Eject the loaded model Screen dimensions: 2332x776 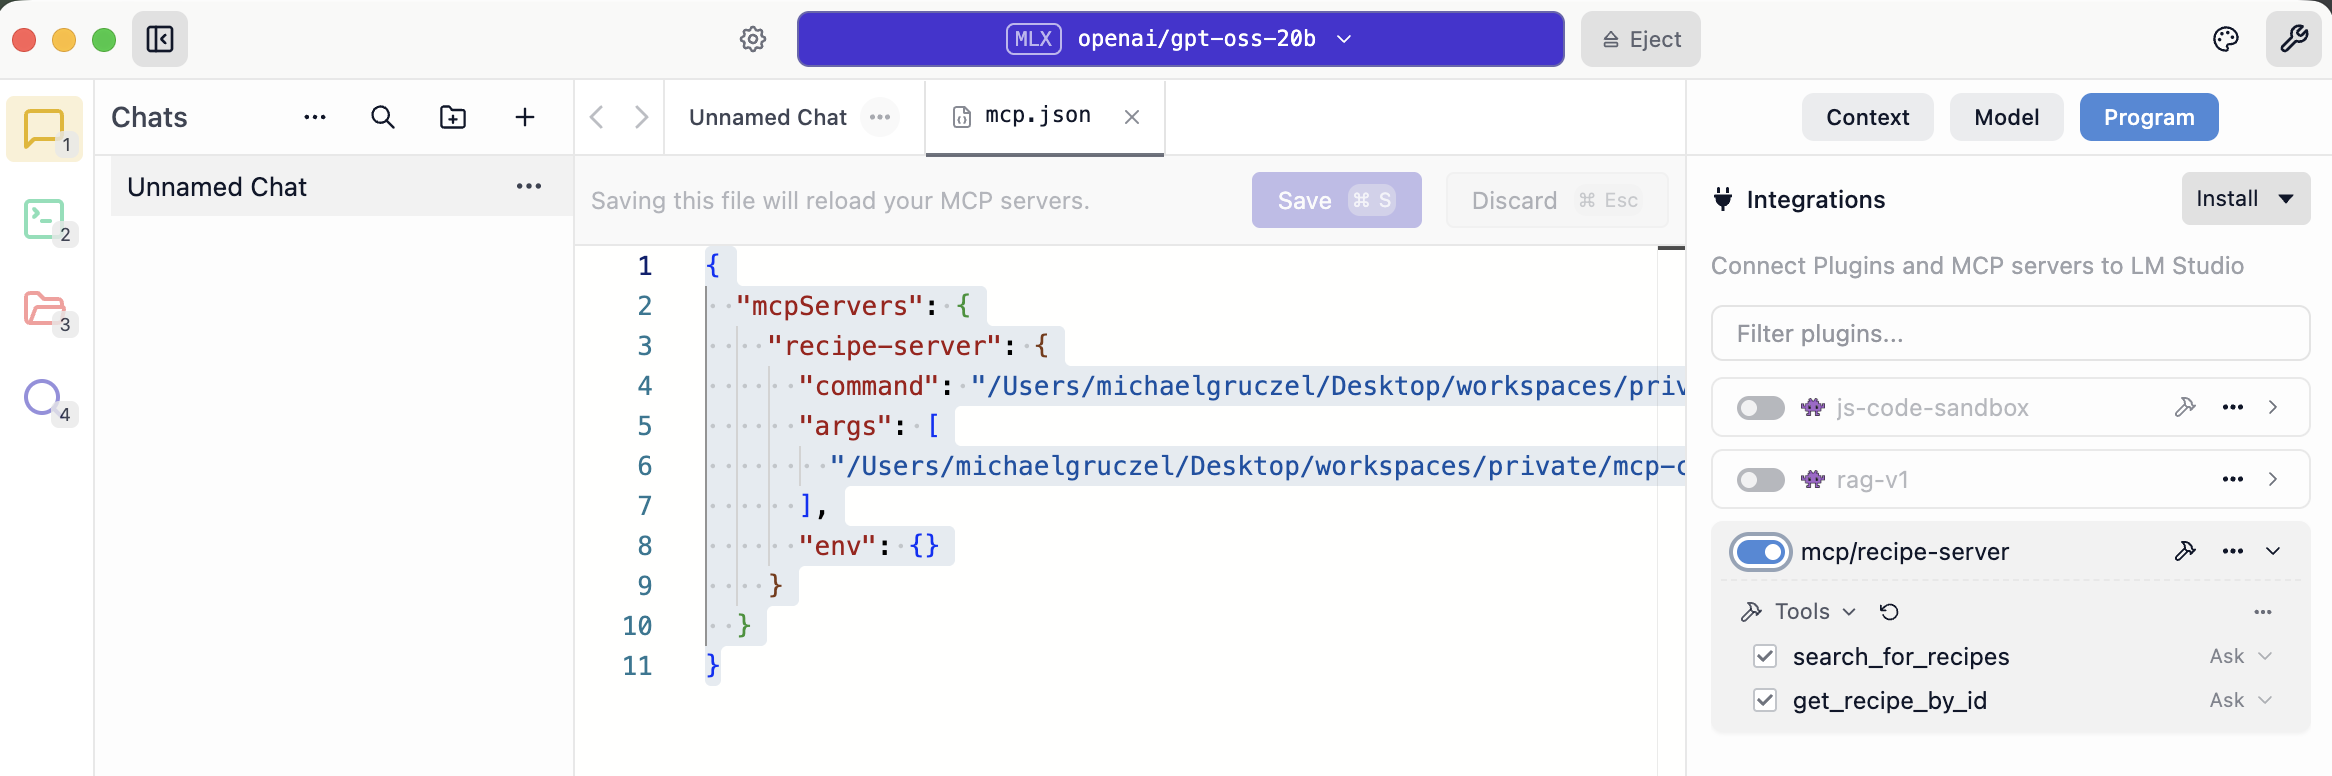point(1640,39)
